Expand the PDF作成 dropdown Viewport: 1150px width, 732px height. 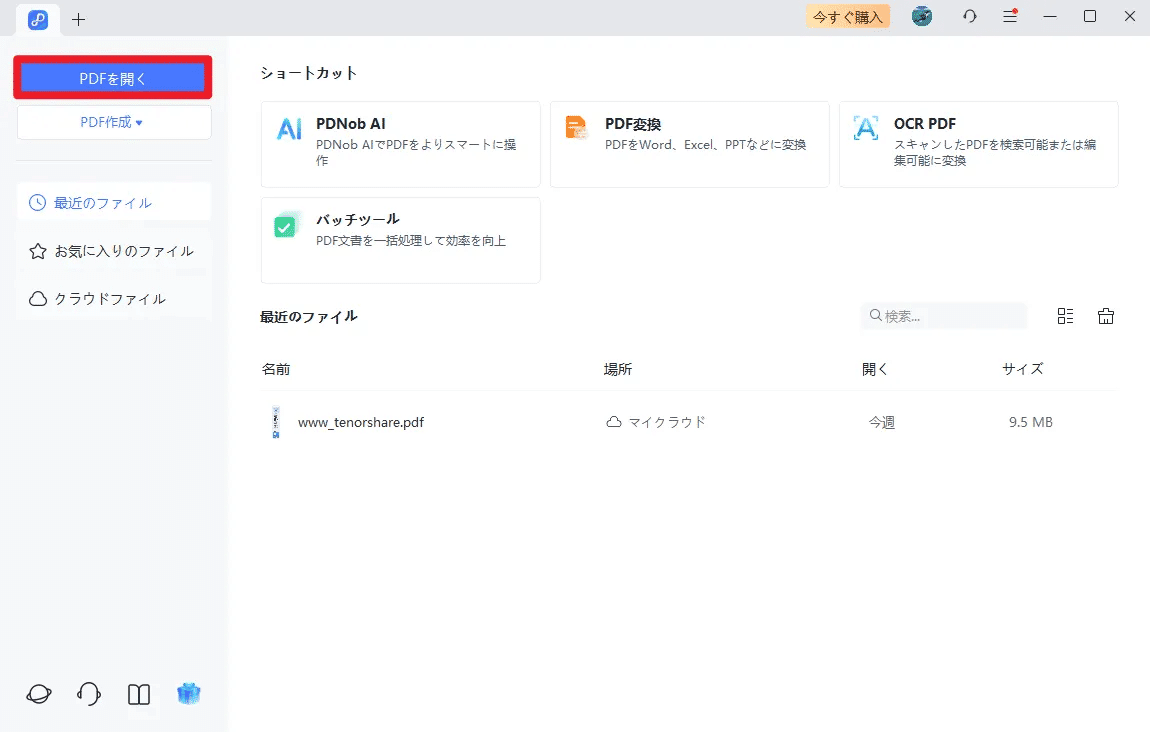(x=113, y=121)
